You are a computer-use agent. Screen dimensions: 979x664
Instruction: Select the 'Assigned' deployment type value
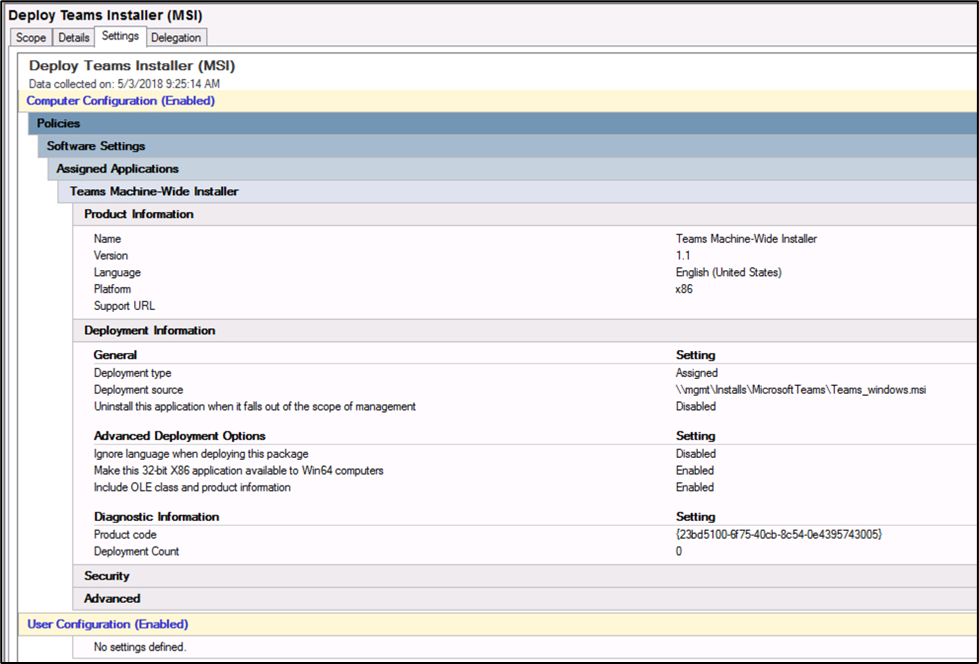point(697,373)
